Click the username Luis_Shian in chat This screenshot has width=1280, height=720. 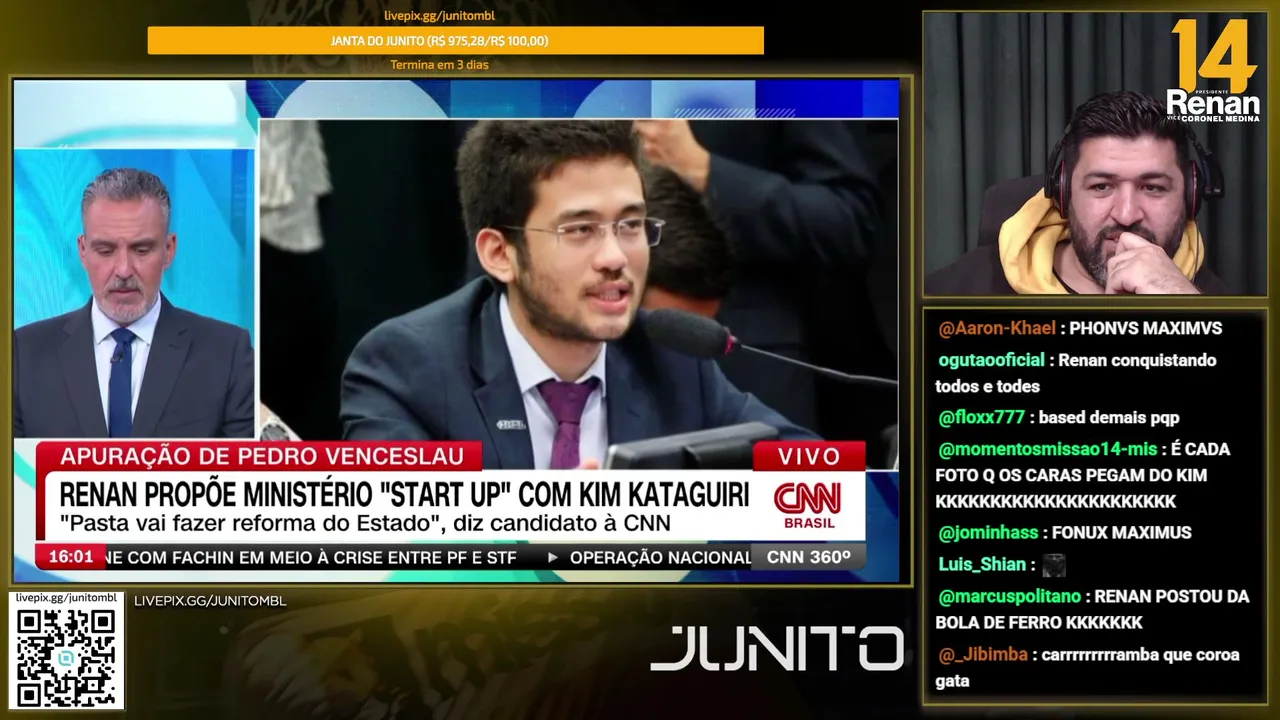point(981,565)
